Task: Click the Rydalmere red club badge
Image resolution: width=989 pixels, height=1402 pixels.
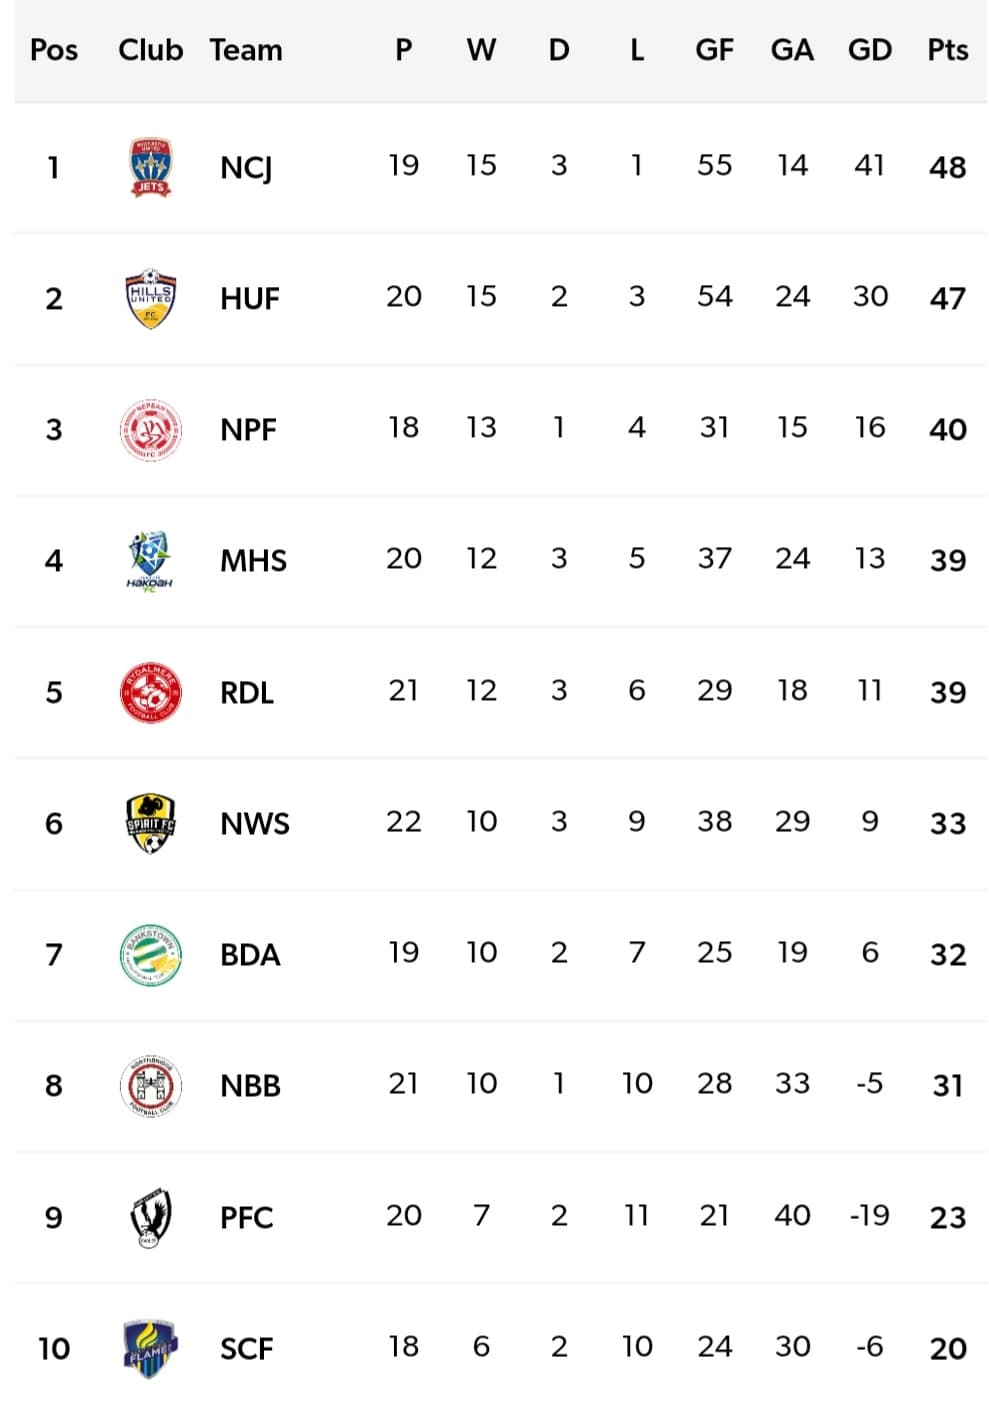Action: tap(150, 692)
